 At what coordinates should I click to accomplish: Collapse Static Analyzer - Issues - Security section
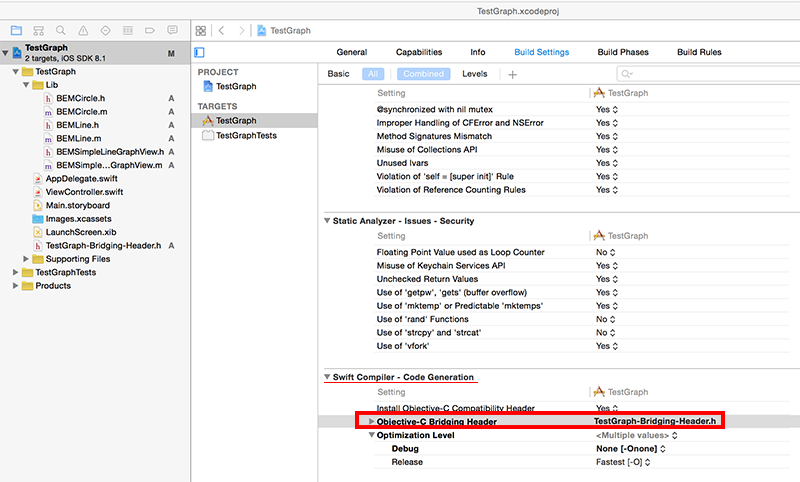(x=327, y=221)
